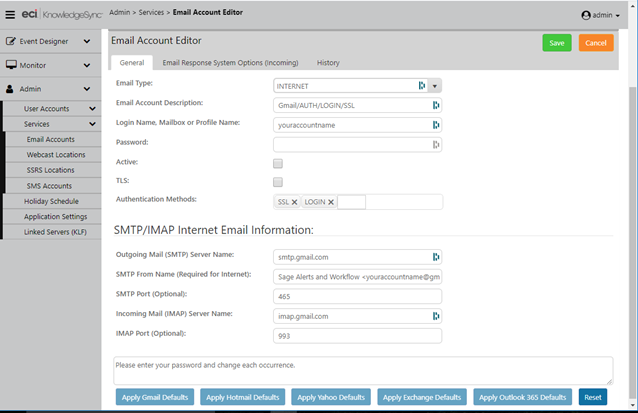Open SSRS Locations in sidebar
This screenshot has width=638, height=413.
pos(50,170)
